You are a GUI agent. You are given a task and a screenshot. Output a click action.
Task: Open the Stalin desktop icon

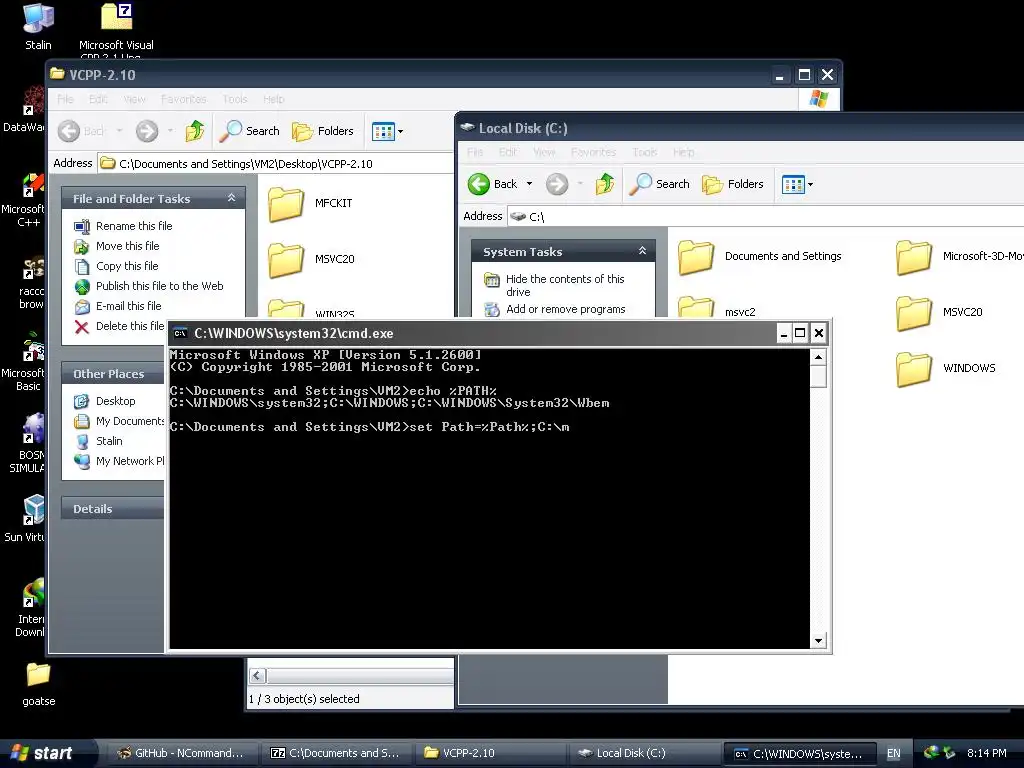coord(38,26)
